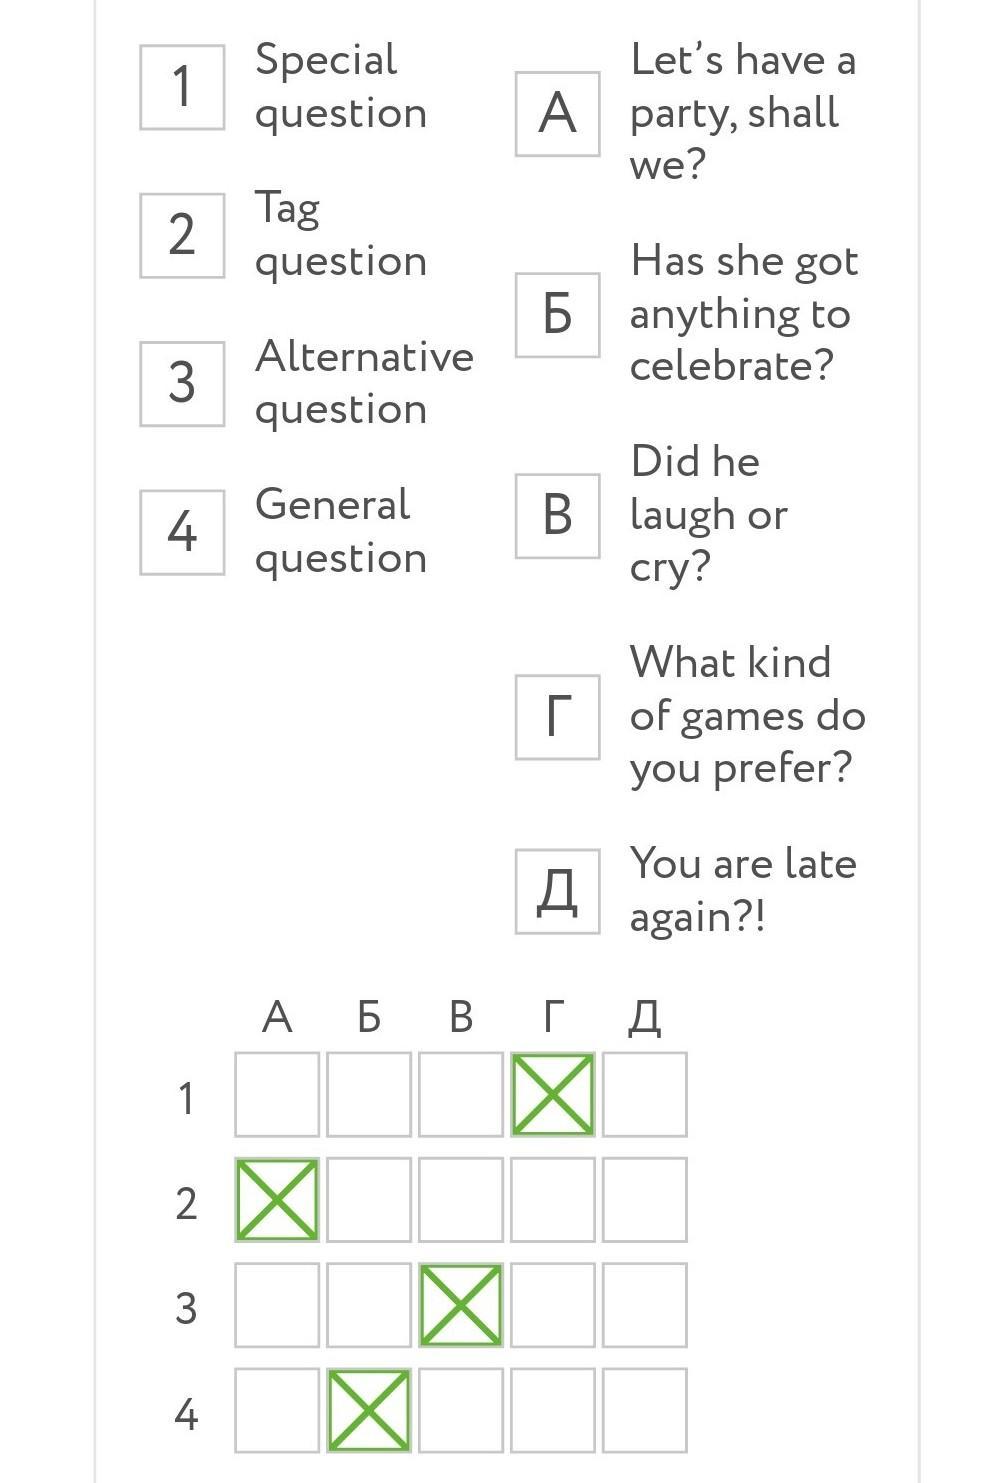The image size is (1002, 1483).
Task: Check the box at row 3, column А
Action: 277,1305
